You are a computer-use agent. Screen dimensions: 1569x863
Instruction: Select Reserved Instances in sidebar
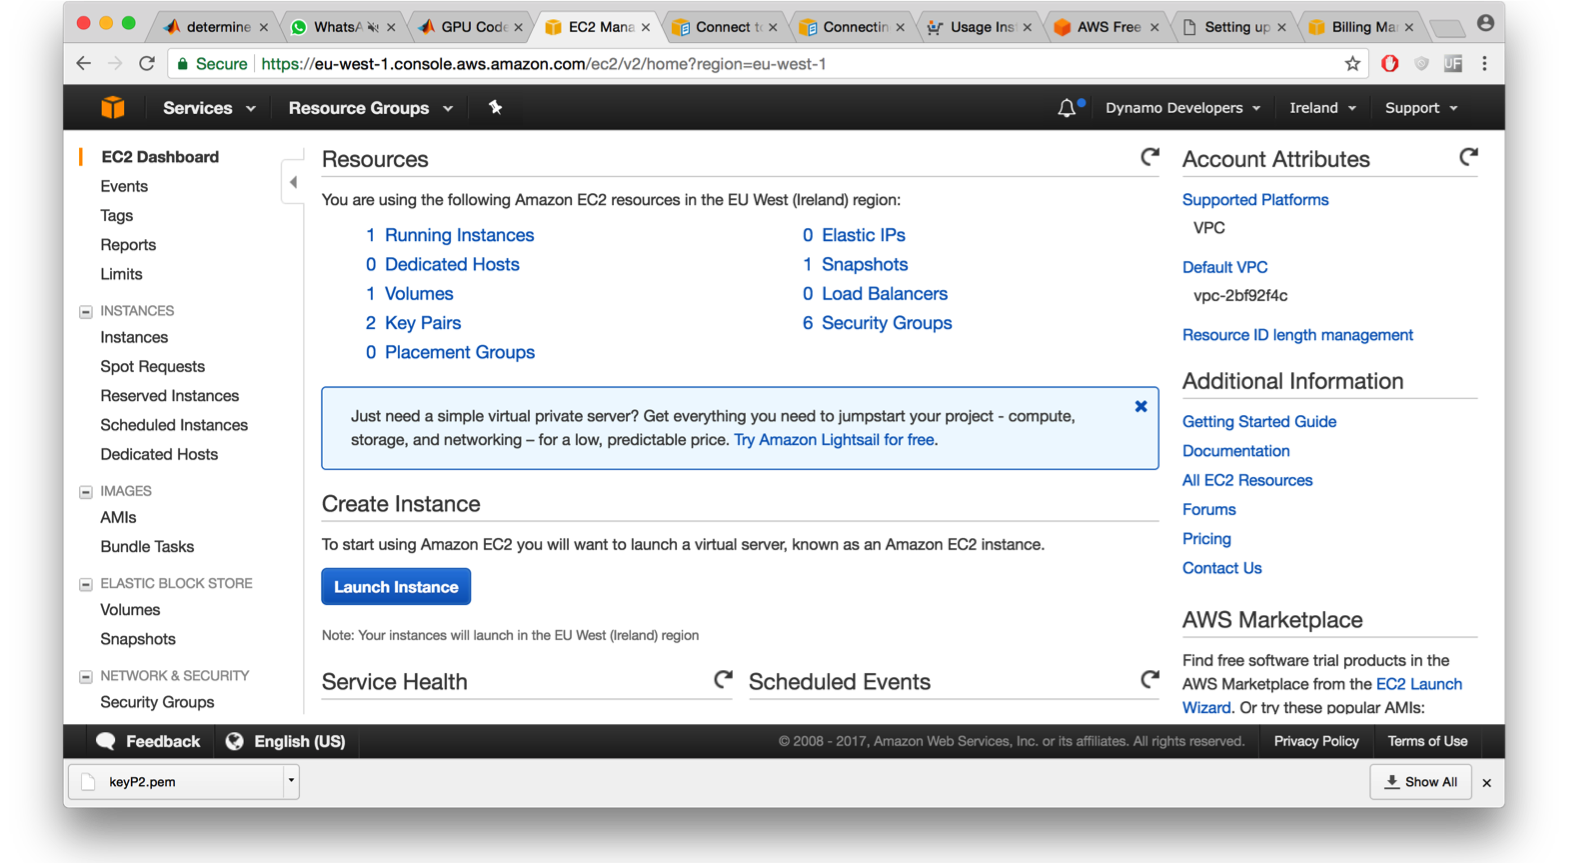(x=169, y=396)
